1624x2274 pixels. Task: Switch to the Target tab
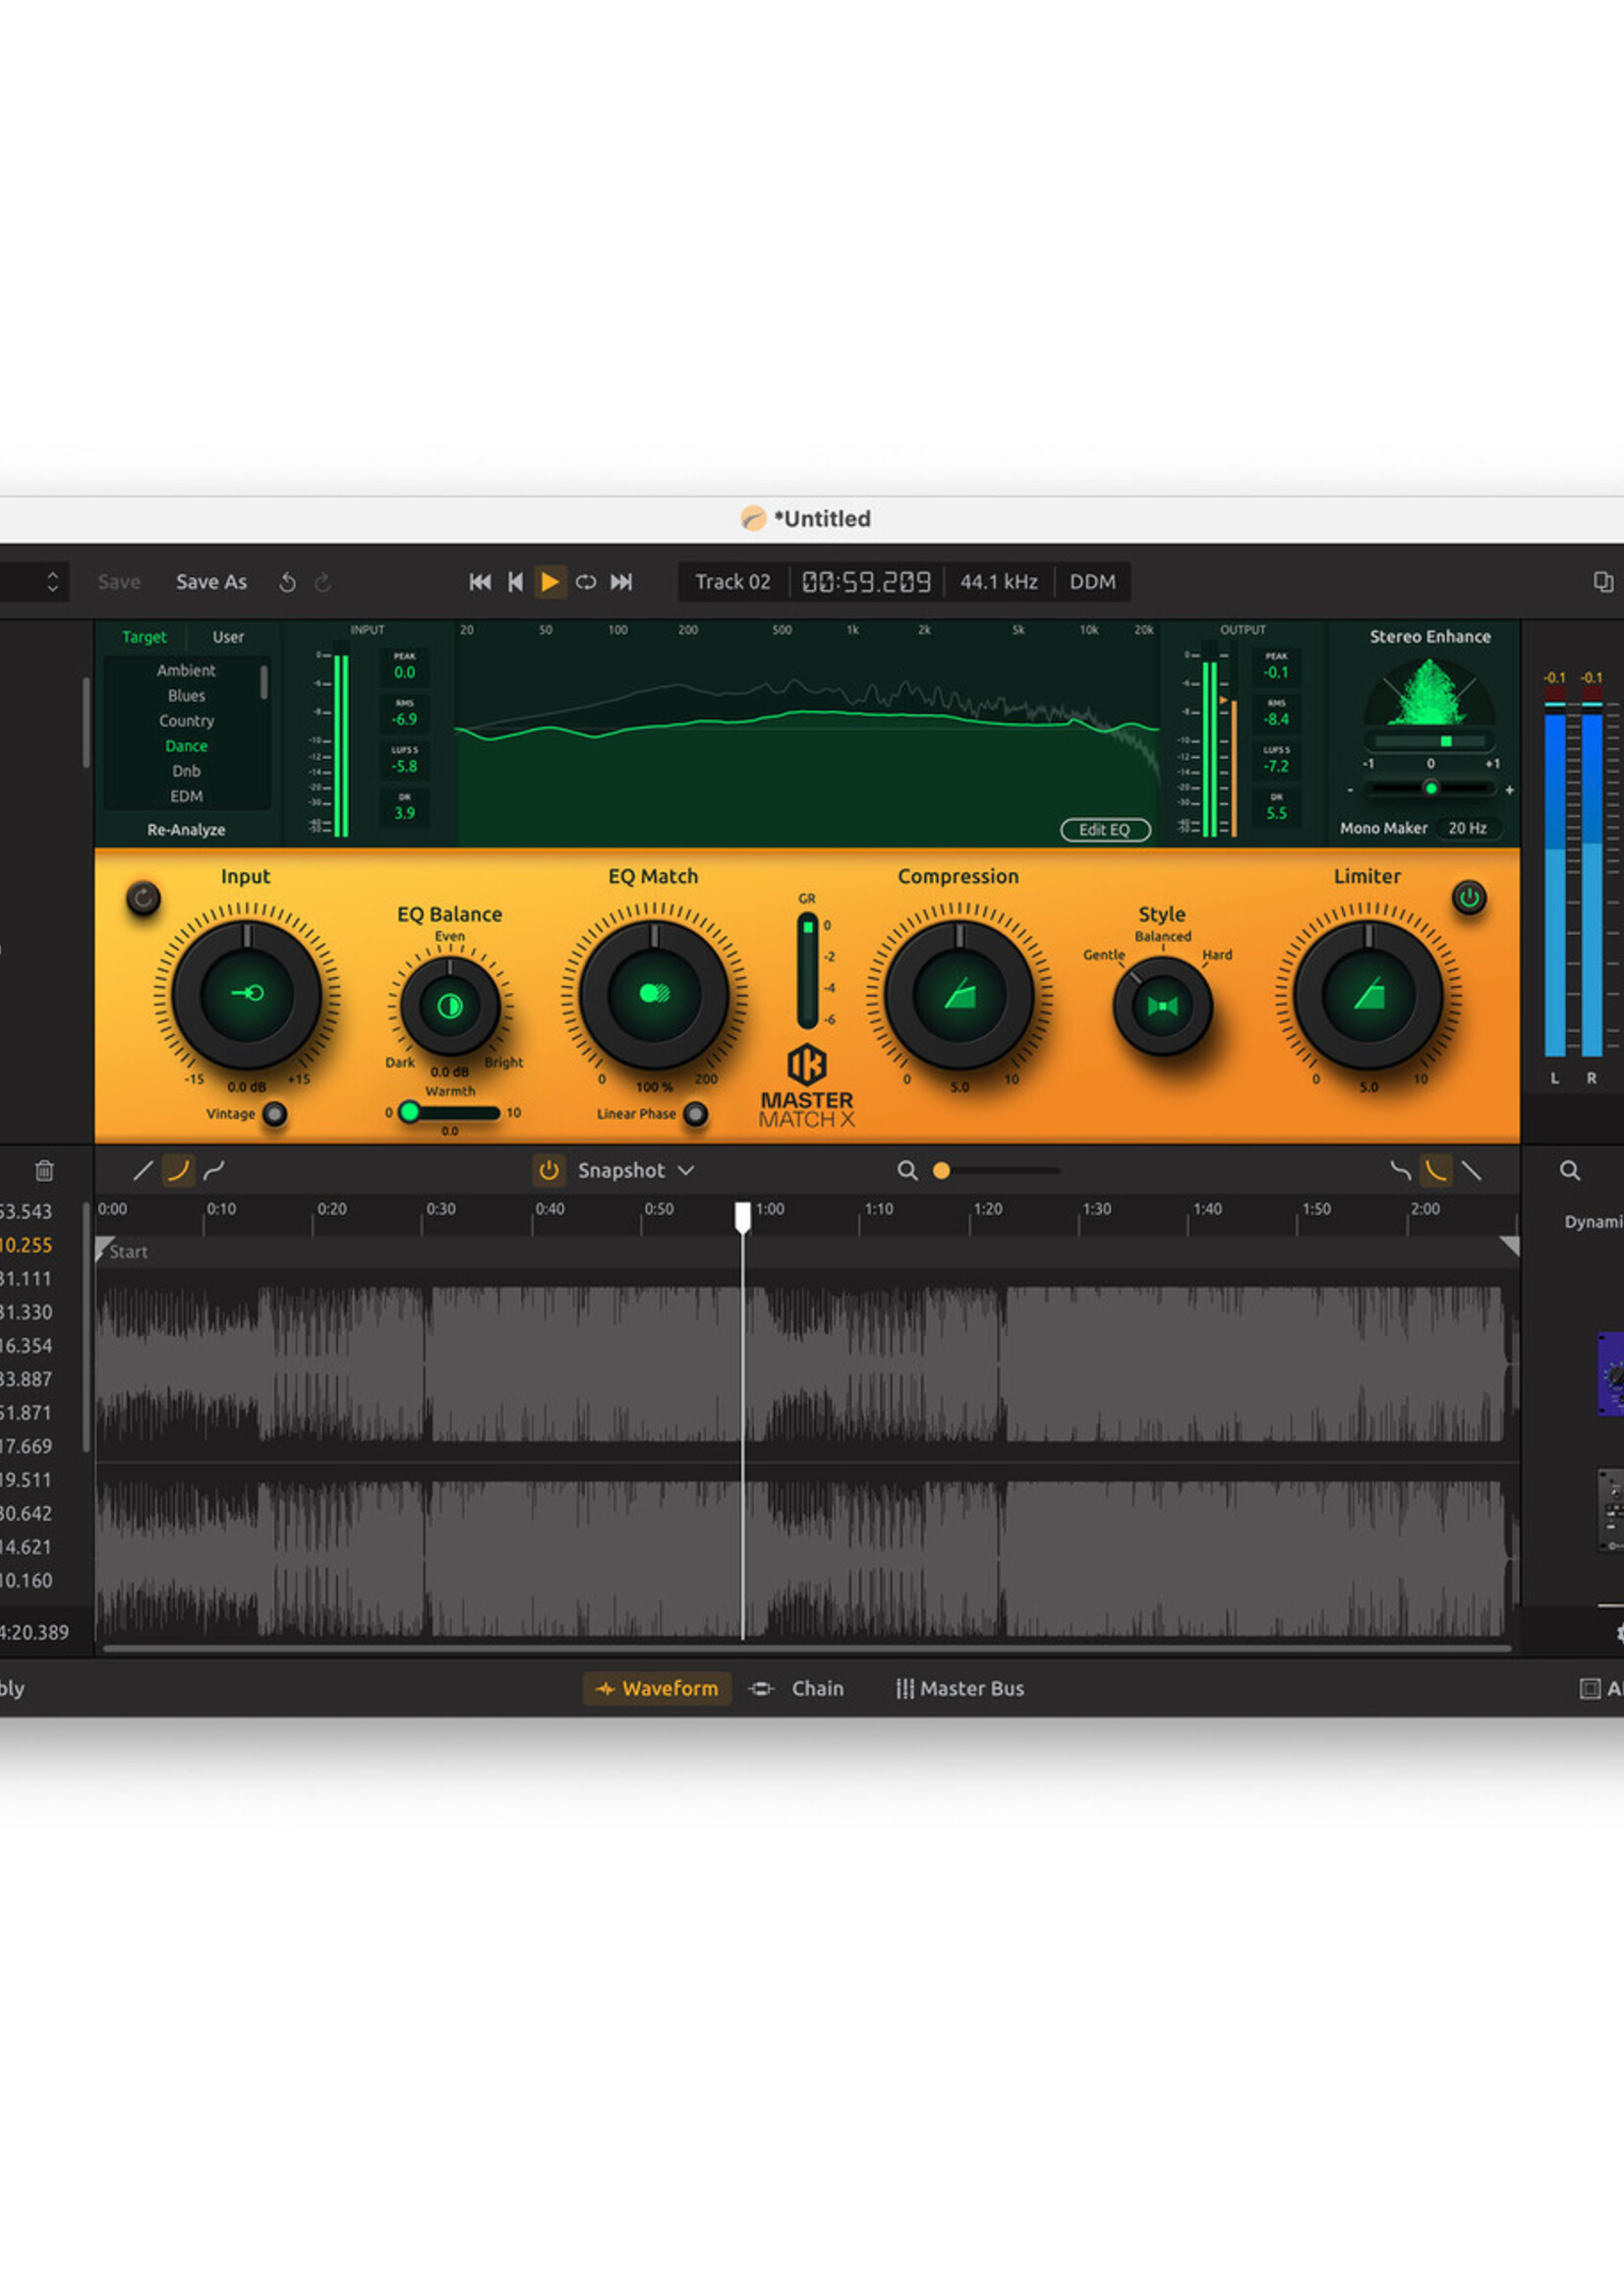point(144,637)
